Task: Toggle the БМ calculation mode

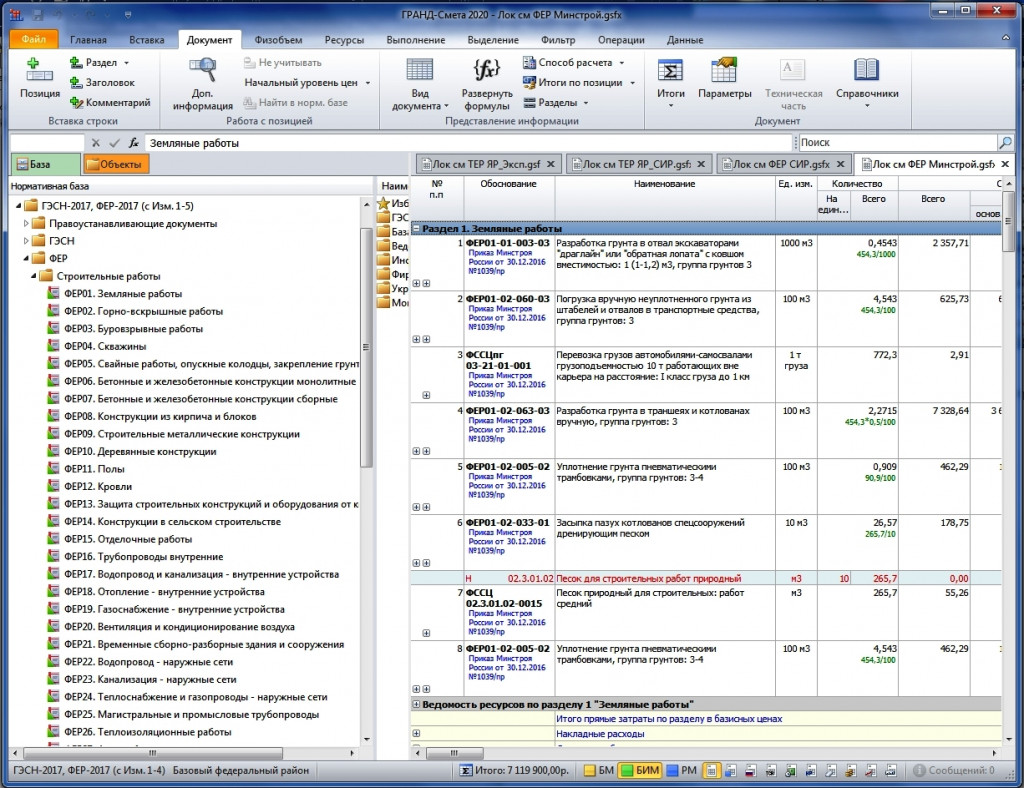Action: pos(599,770)
